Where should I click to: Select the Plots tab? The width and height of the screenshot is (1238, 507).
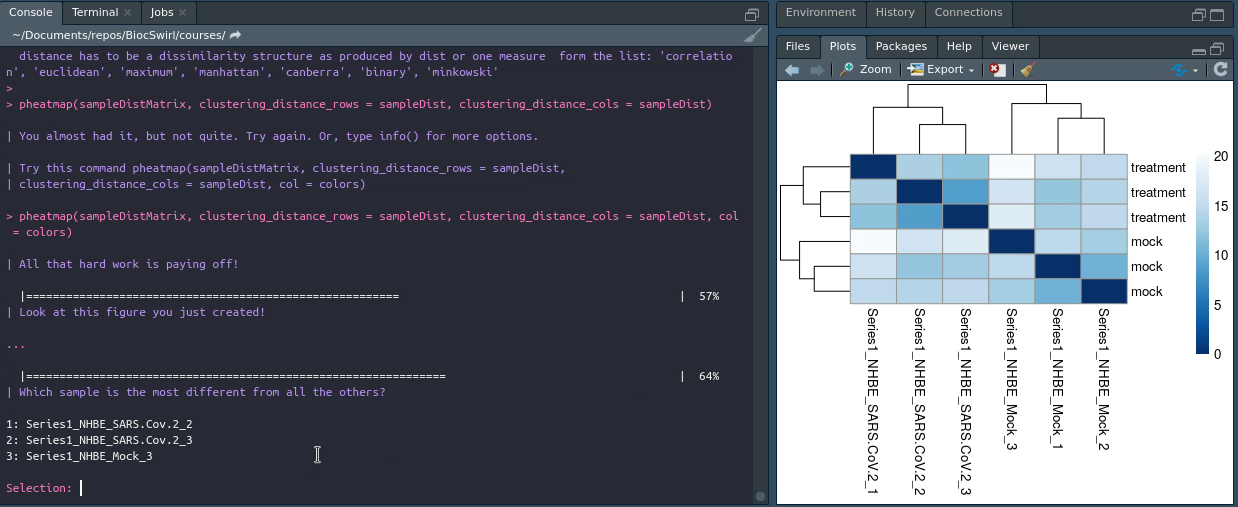coord(843,46)
